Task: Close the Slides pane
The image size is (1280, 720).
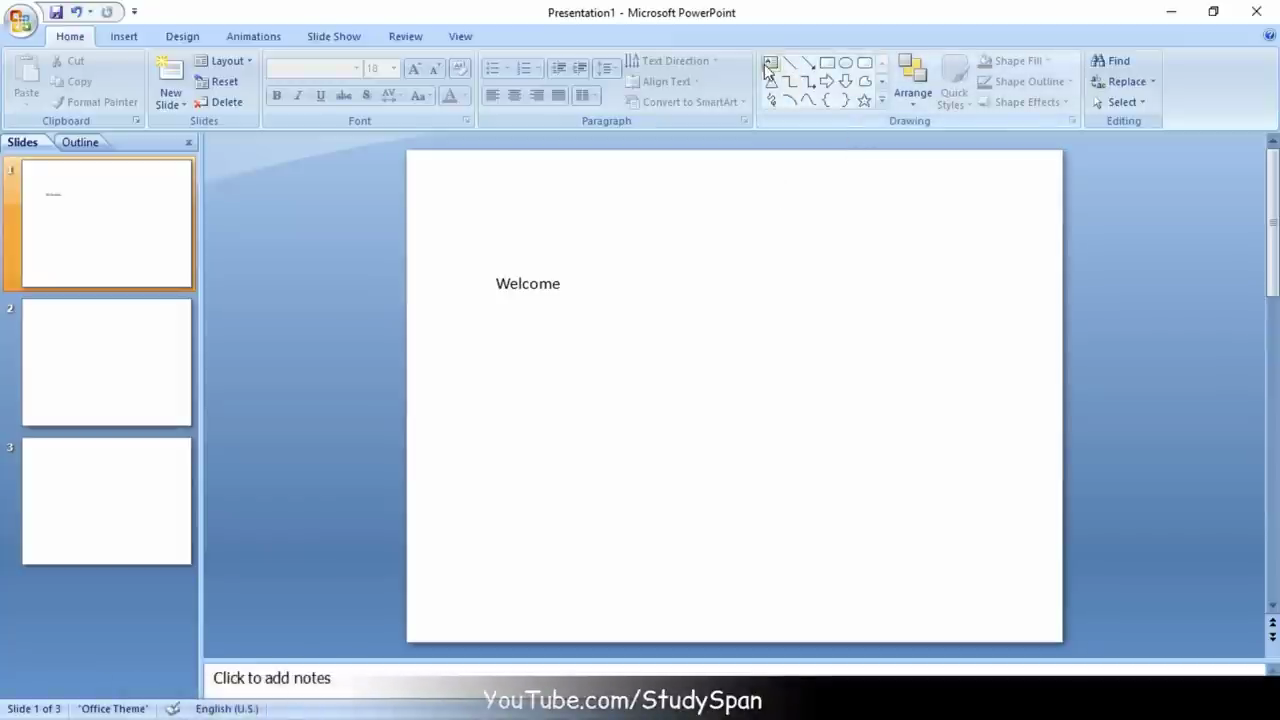Action: click(x=188, y=142)
